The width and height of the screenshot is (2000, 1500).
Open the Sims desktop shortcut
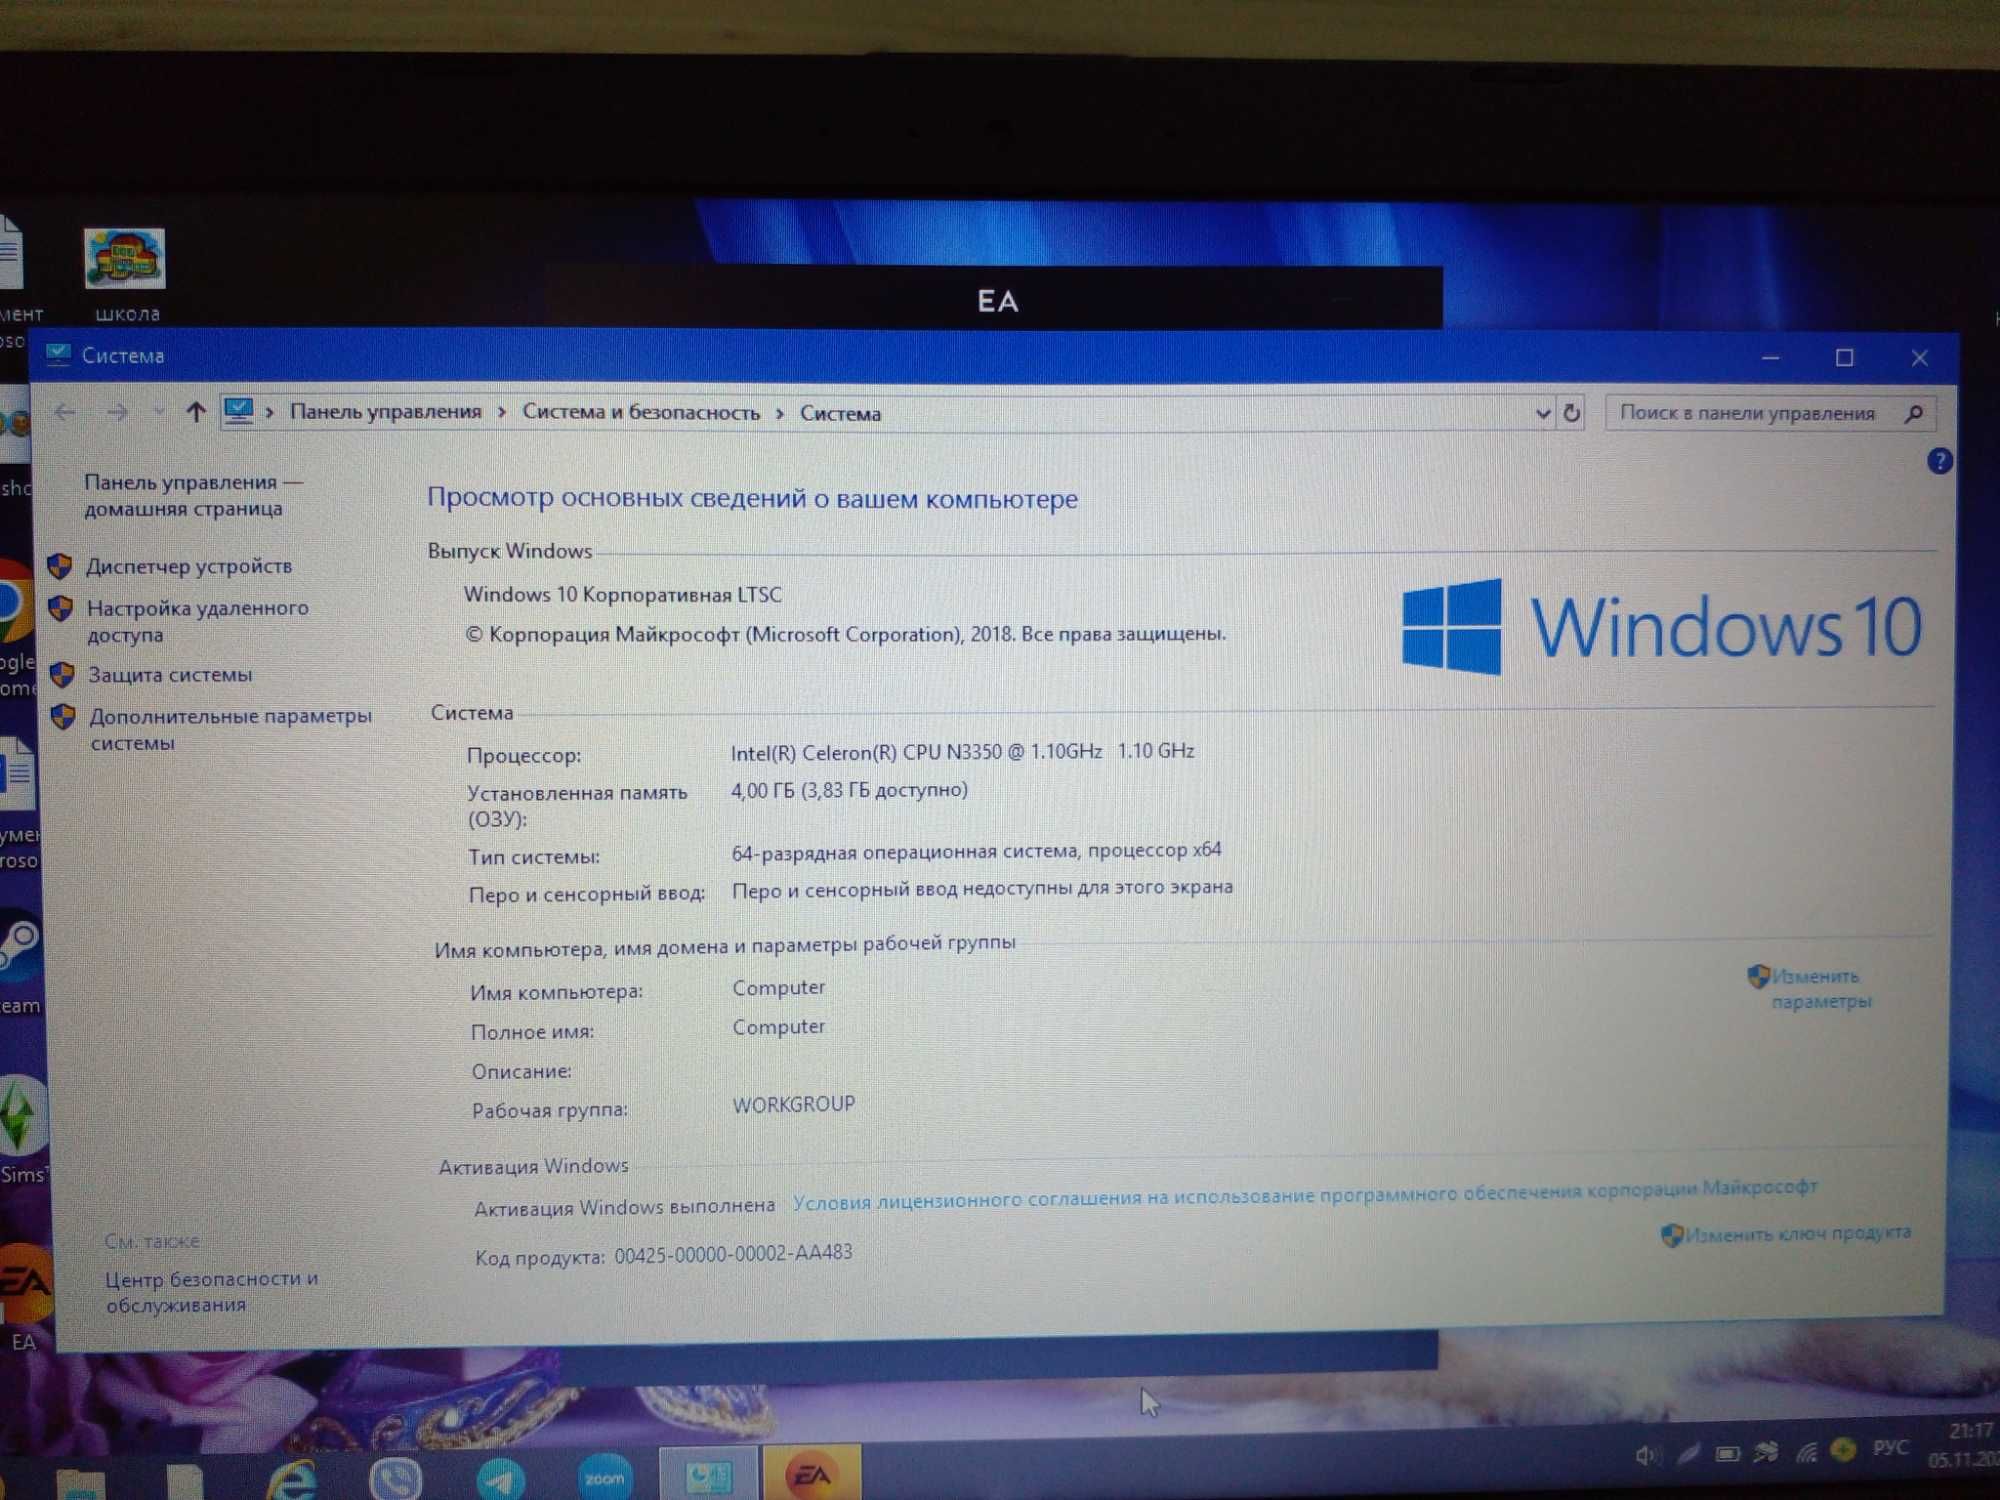point(22,1130)
